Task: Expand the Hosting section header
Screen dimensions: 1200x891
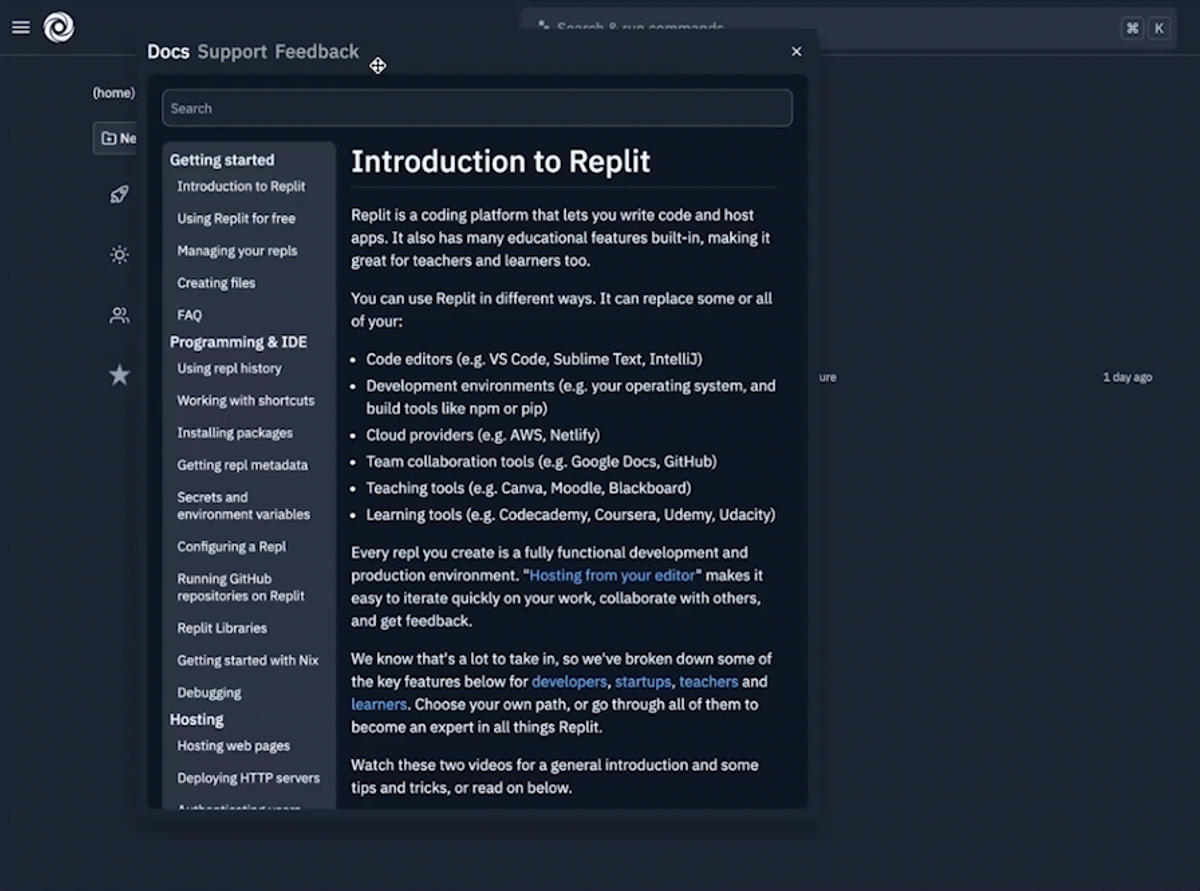Action: 196,719
